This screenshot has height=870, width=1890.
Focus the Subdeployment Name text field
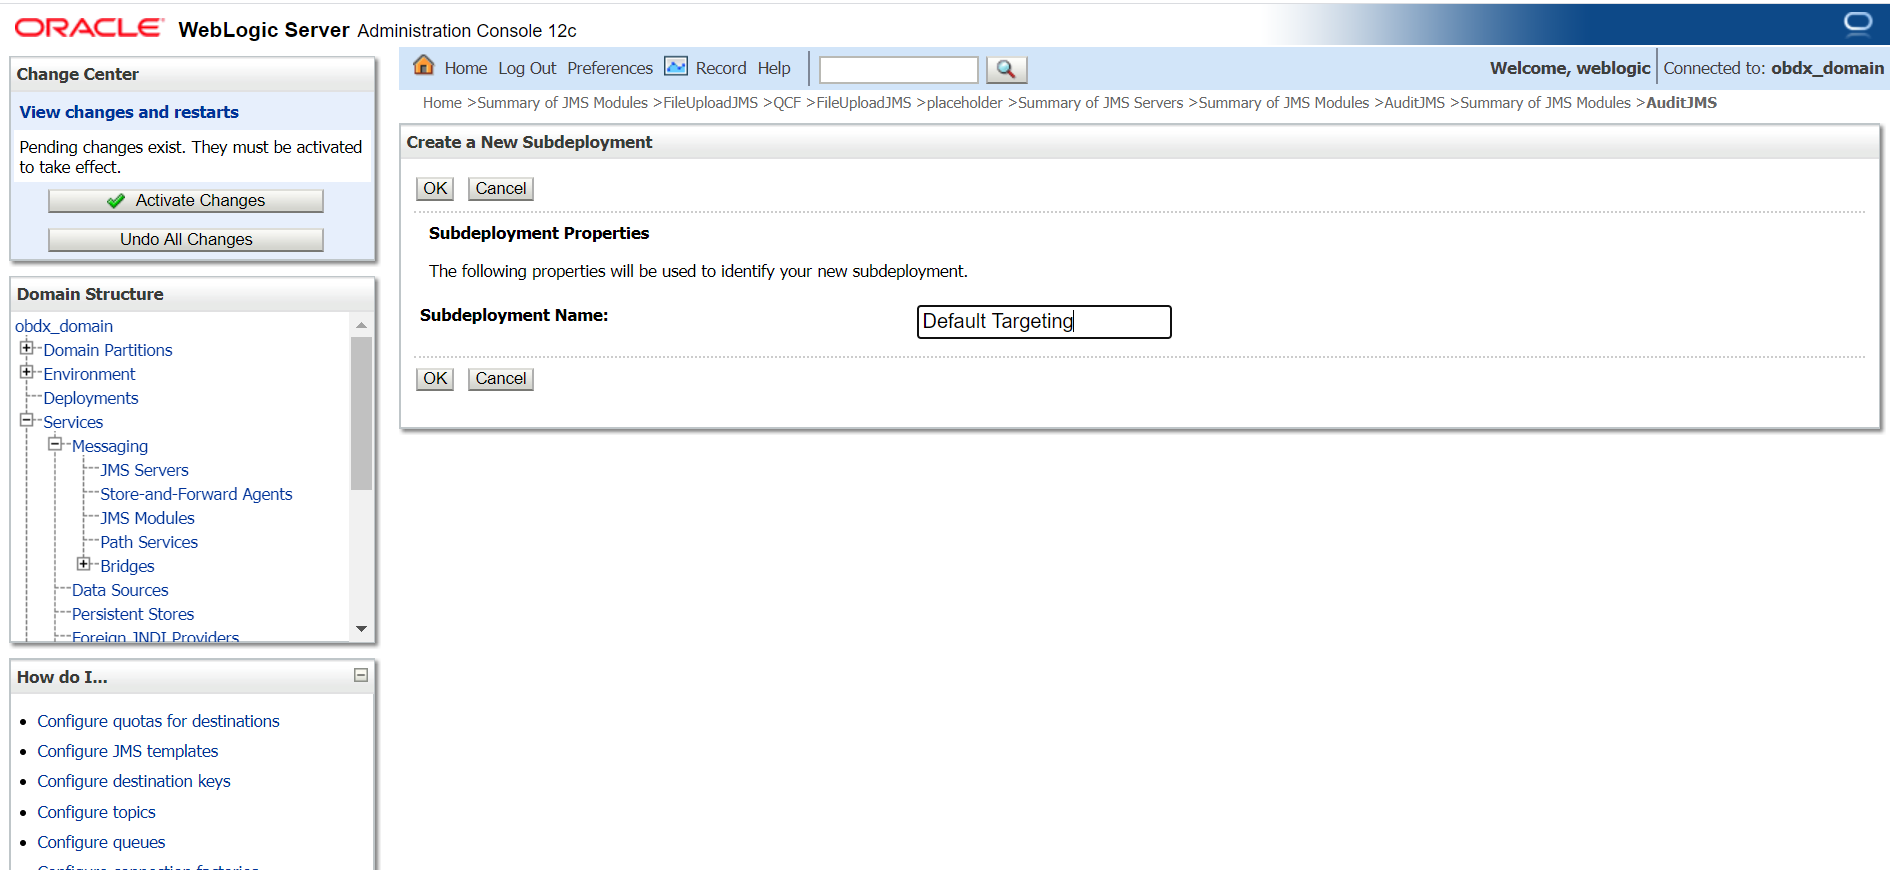1044,322
